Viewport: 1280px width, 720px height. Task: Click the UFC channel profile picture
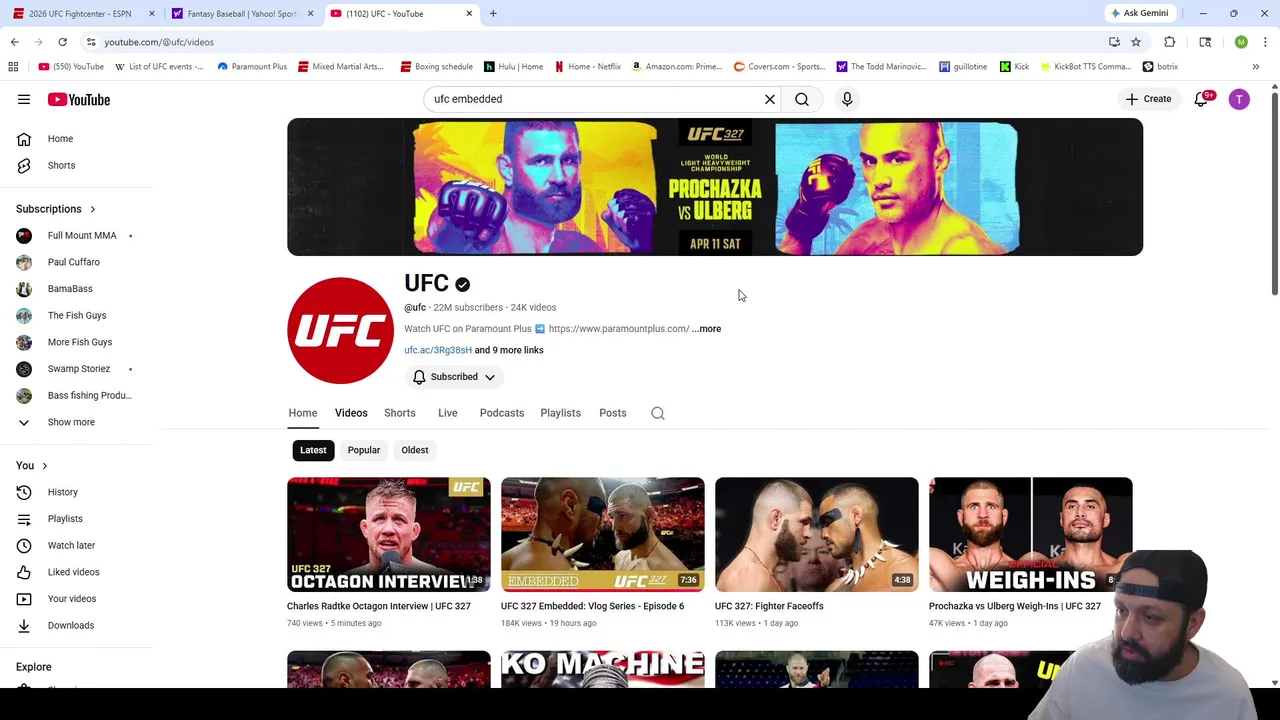340,330
